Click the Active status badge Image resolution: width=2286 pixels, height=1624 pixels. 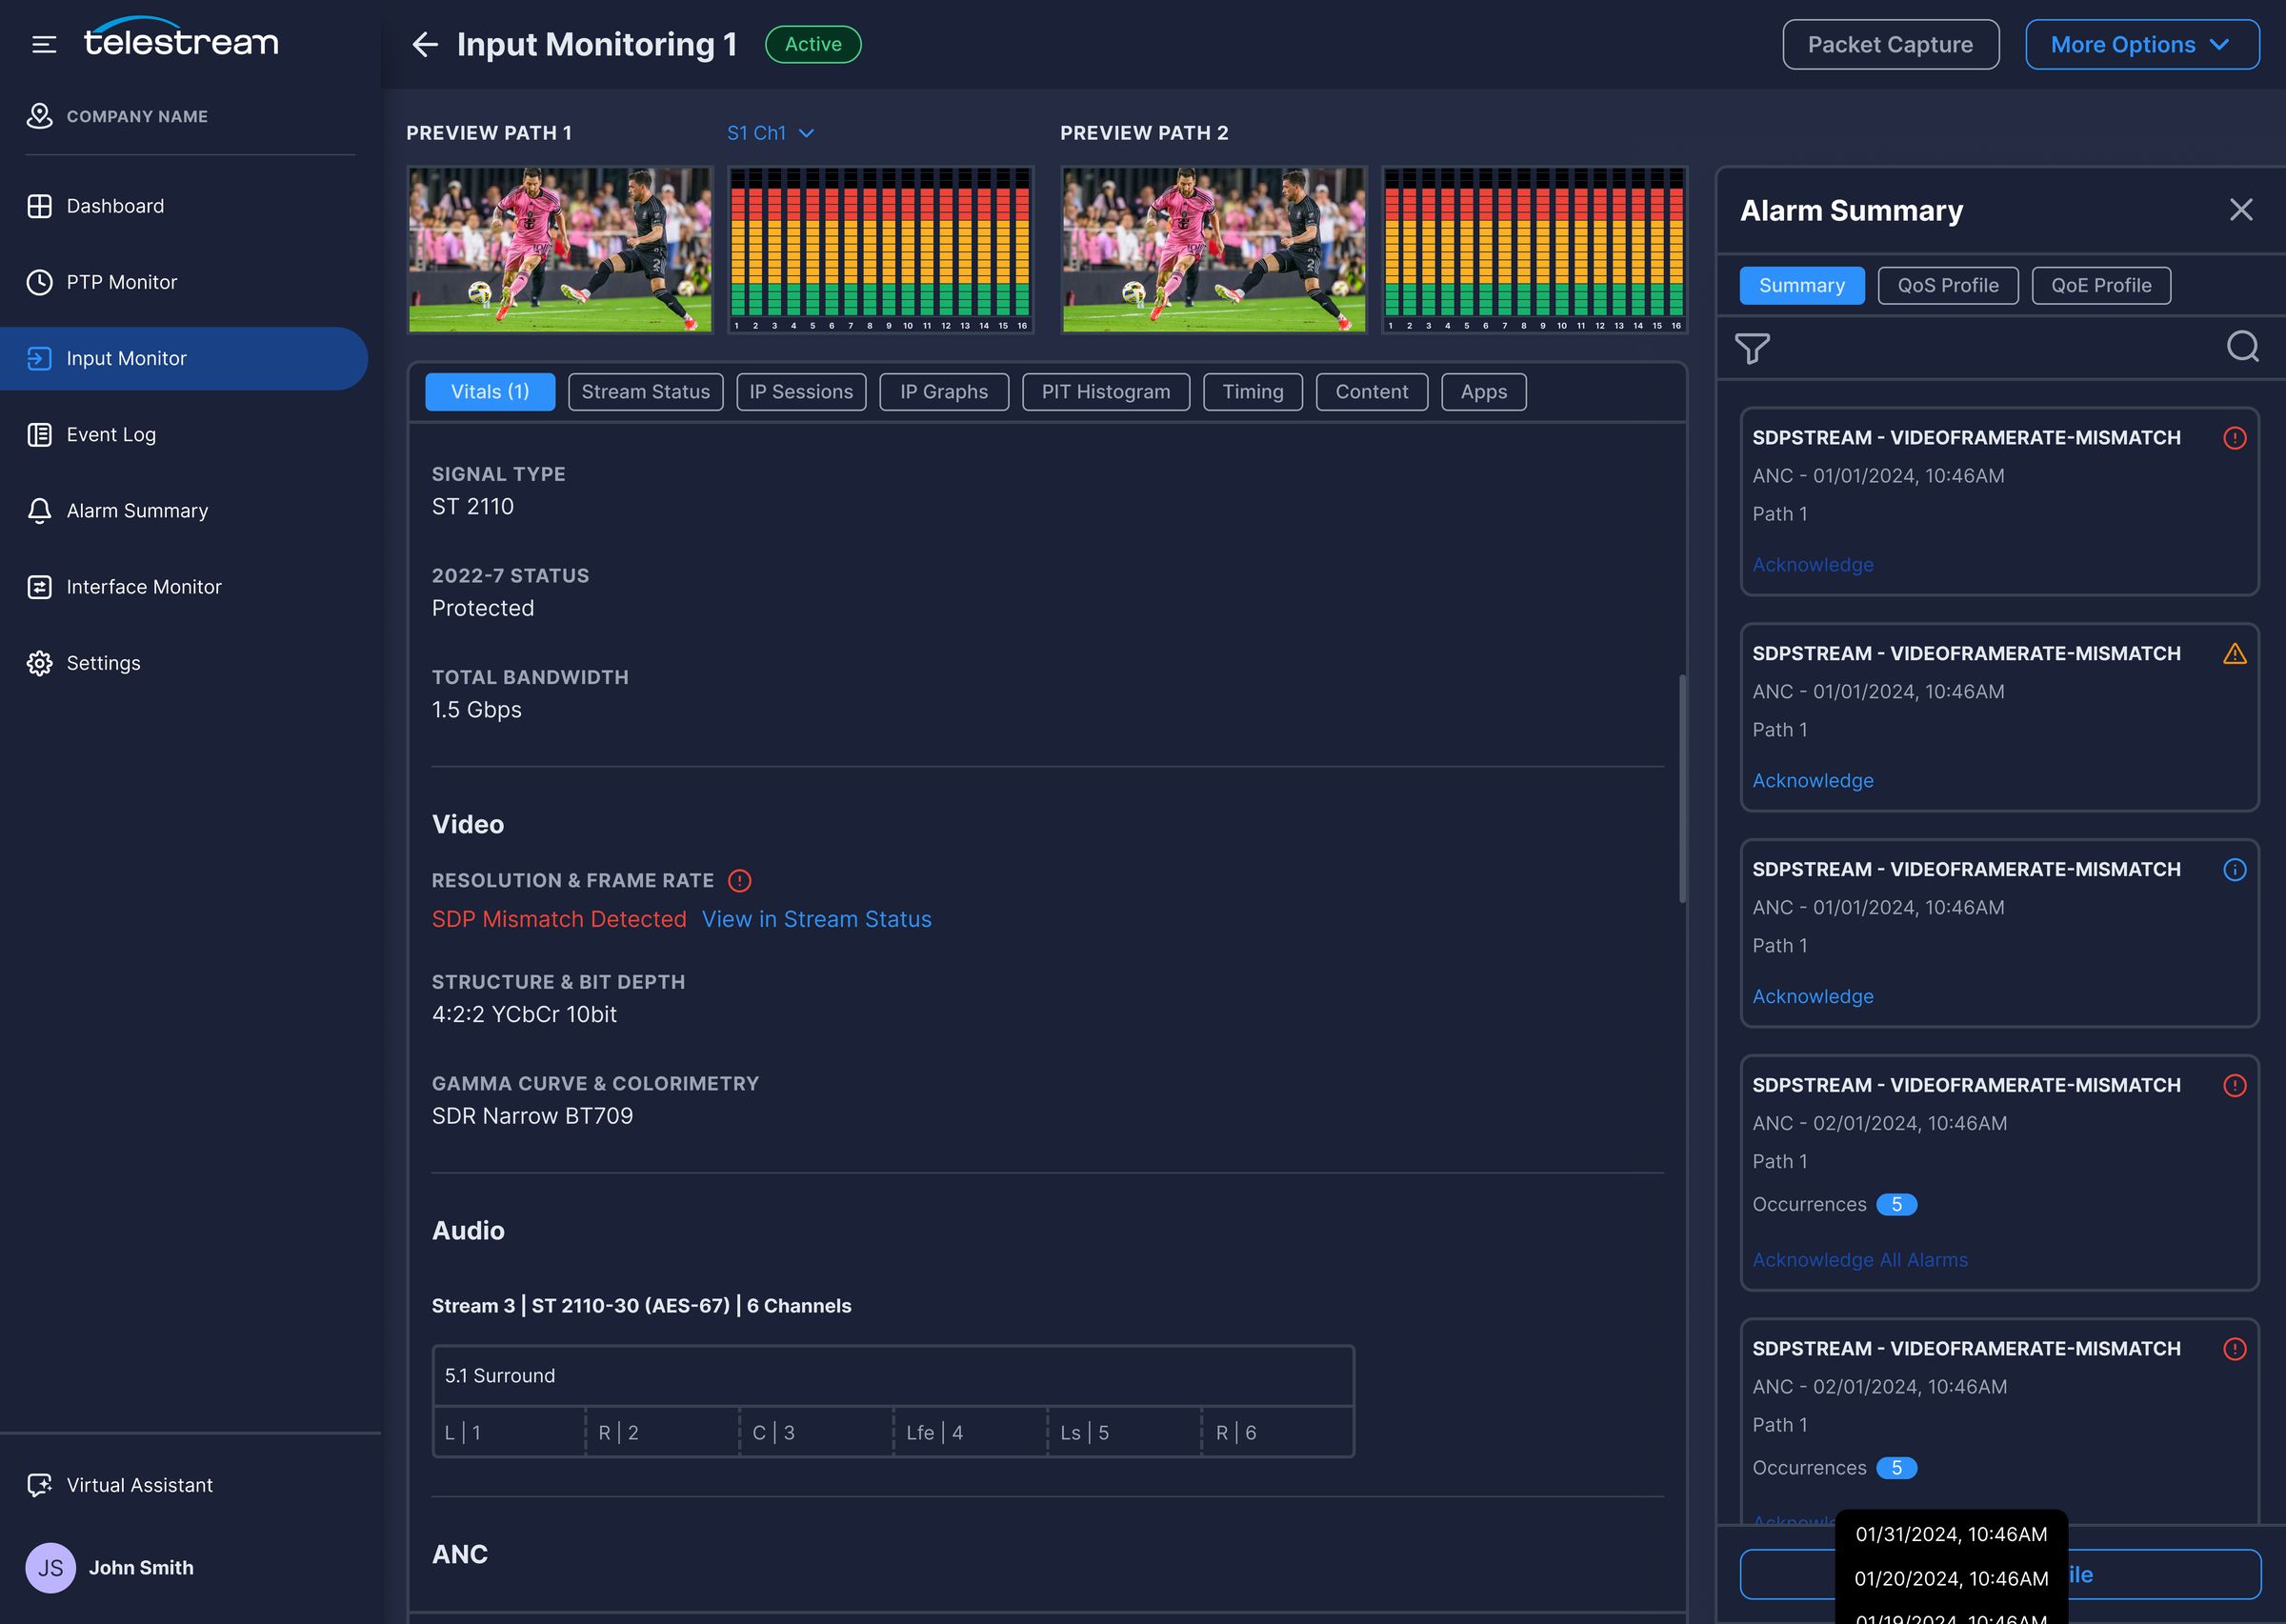[813, 45]
